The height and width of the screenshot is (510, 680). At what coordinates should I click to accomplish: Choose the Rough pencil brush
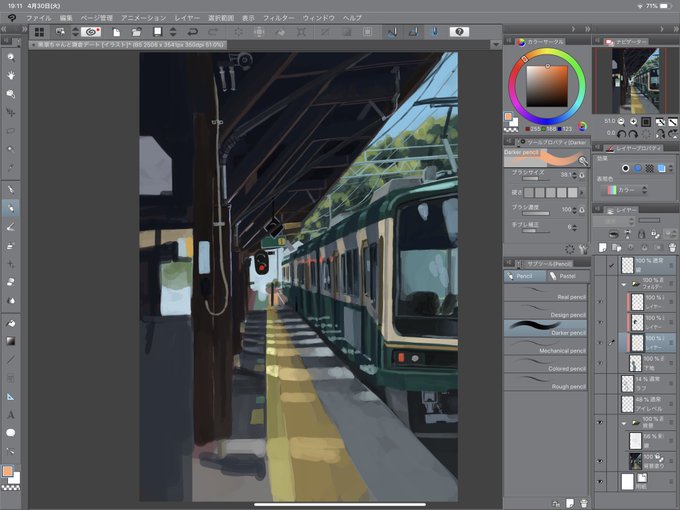click(546, 382)
